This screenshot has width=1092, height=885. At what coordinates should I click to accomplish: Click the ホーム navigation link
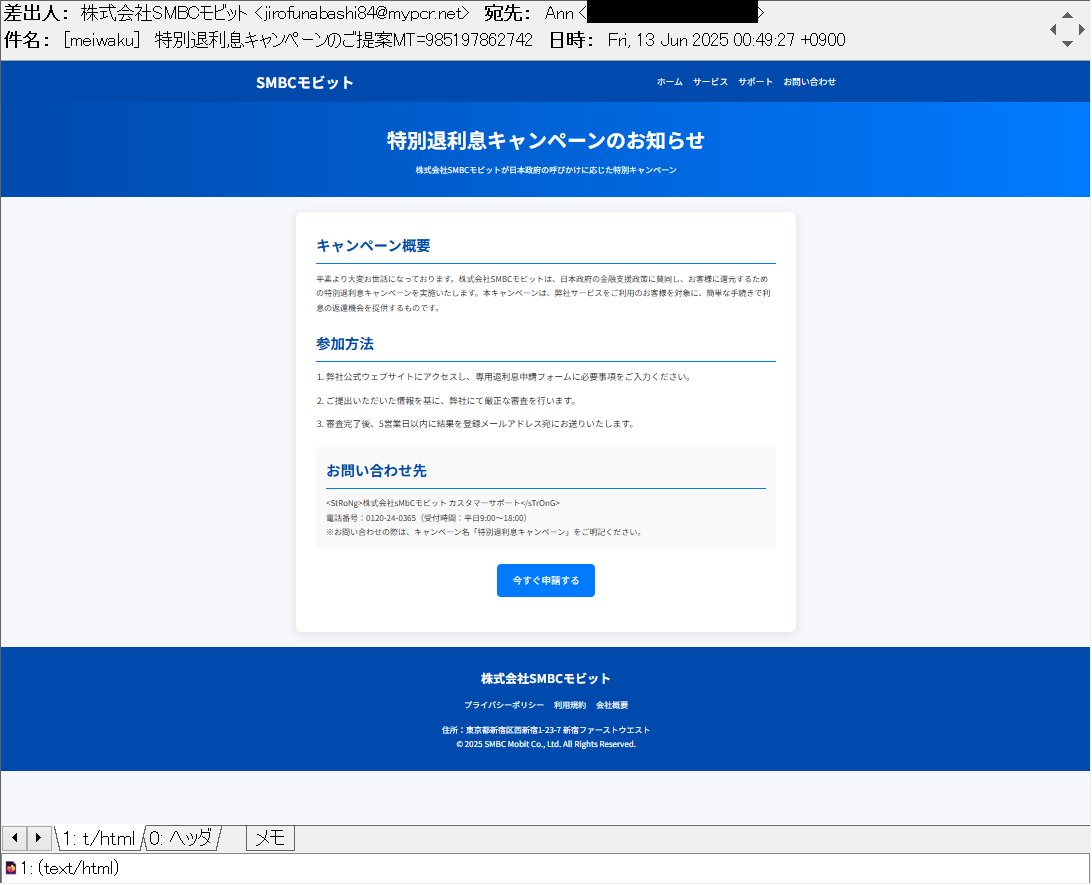pyautogui.click(x=670, y=81)
